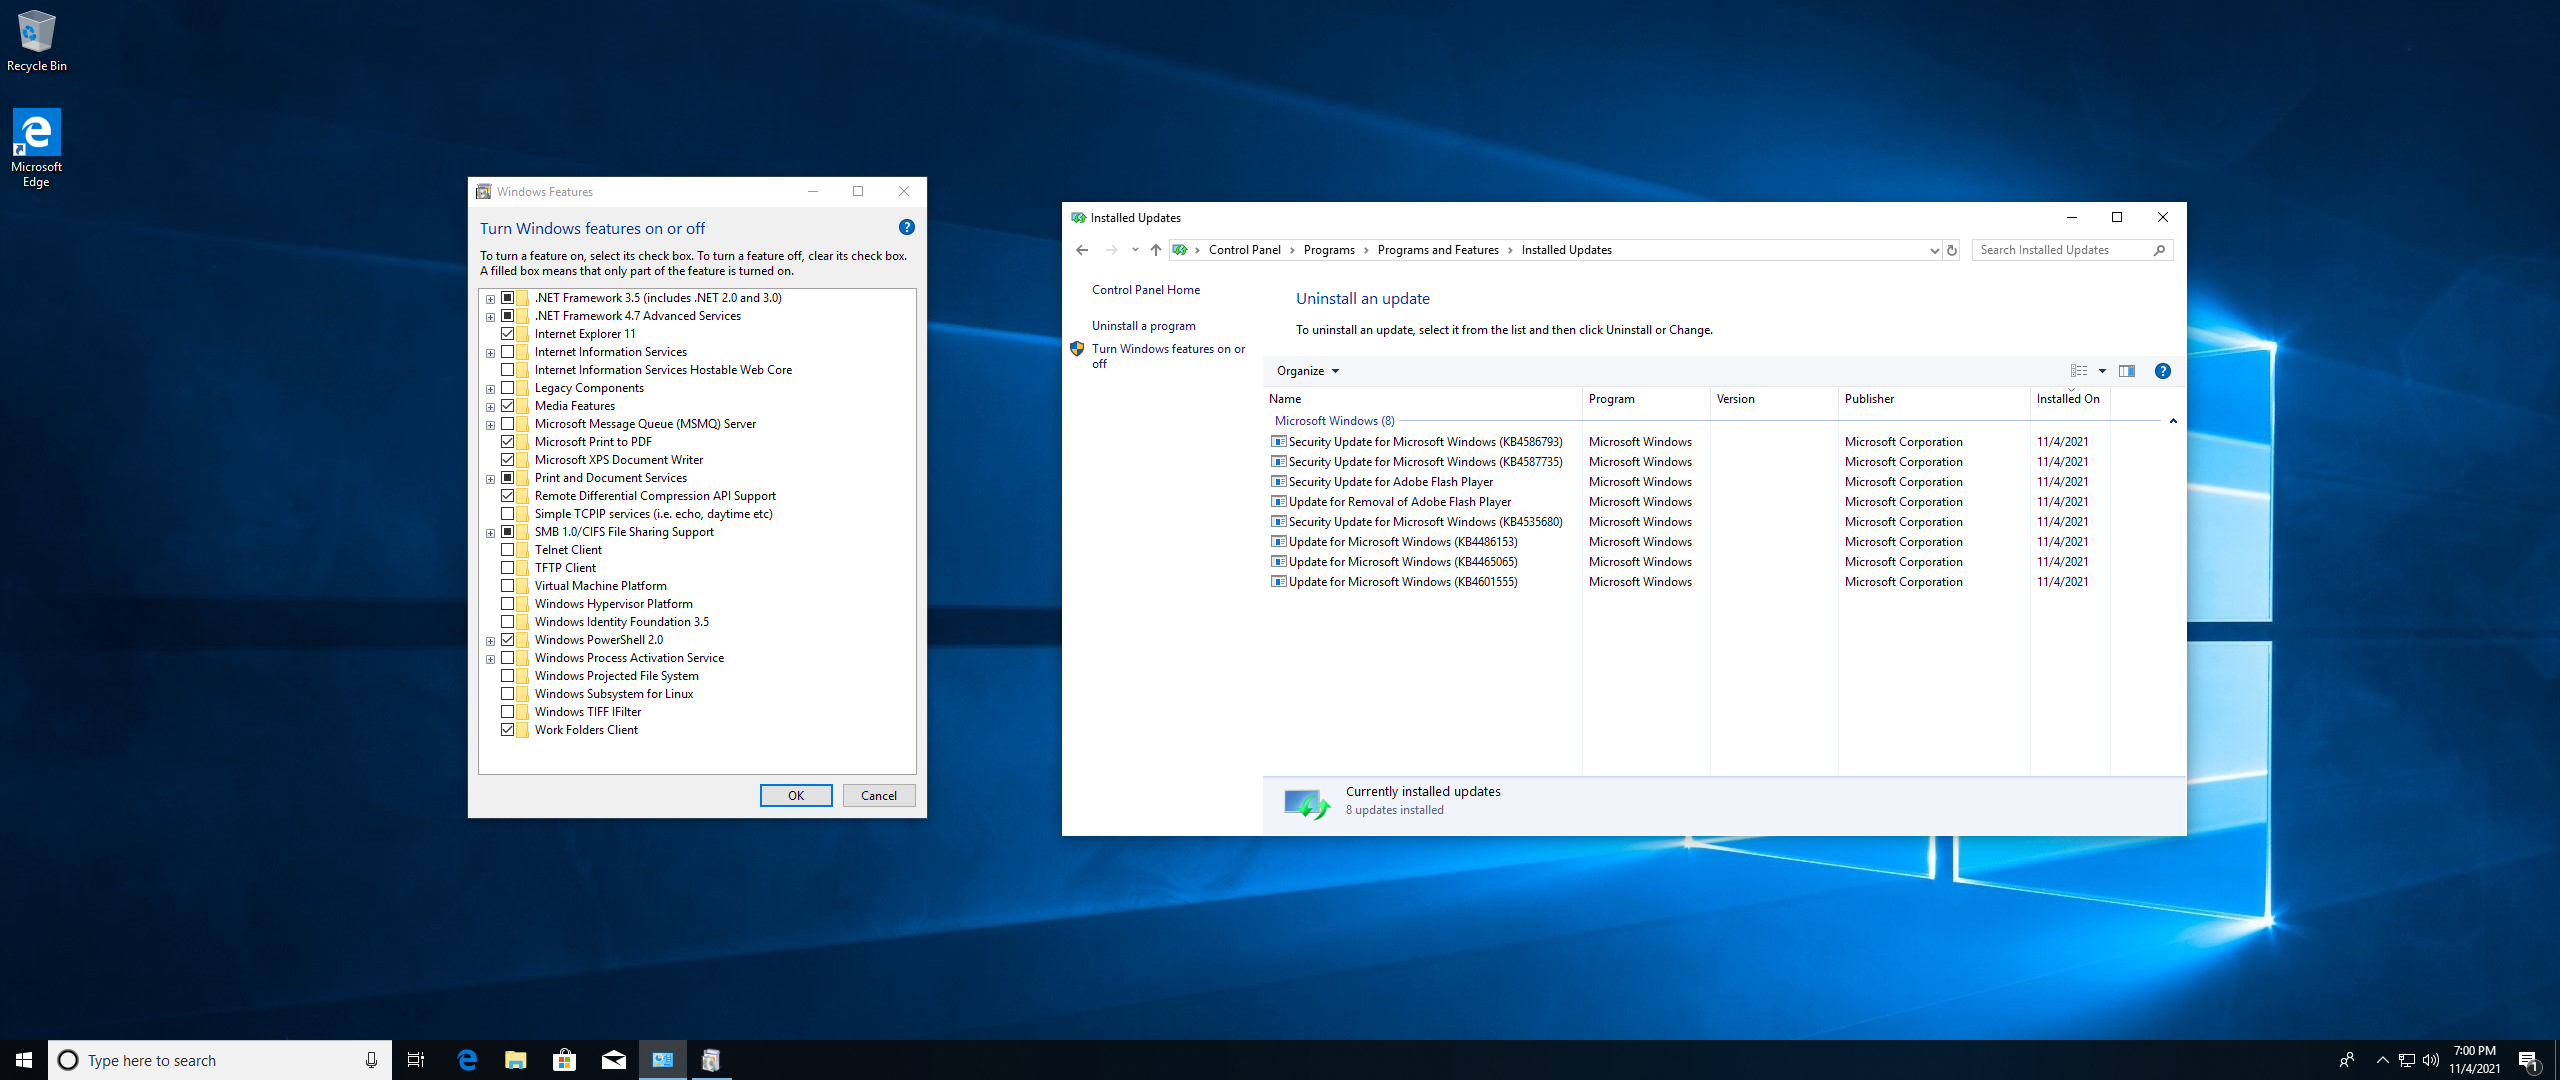Image resolution: width=2560 pixels, height=1080 pixels.
Task: Expand SMB 1.0/CIFS File Sharing Support node
Action: [x=490, y=533]
